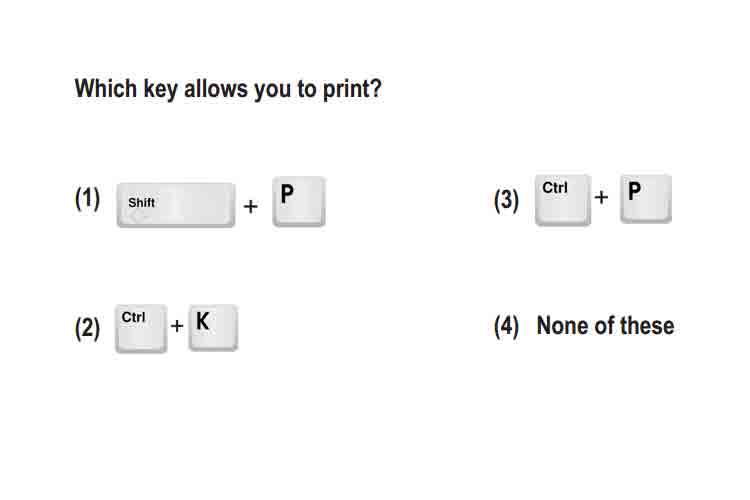The image size is (750, 500).
Task: Click the Shift key image
Action: coord(176,205)
